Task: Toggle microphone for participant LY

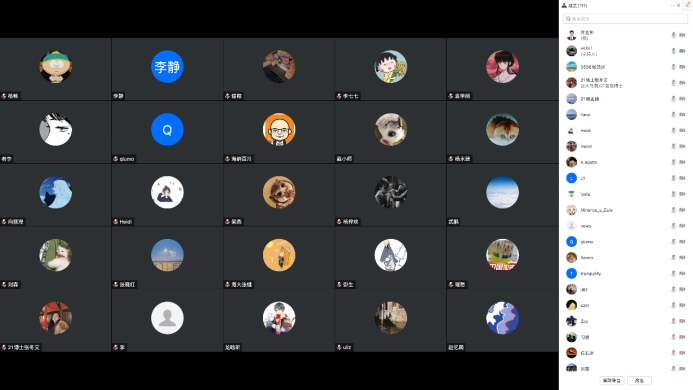Action: point(673,178)
